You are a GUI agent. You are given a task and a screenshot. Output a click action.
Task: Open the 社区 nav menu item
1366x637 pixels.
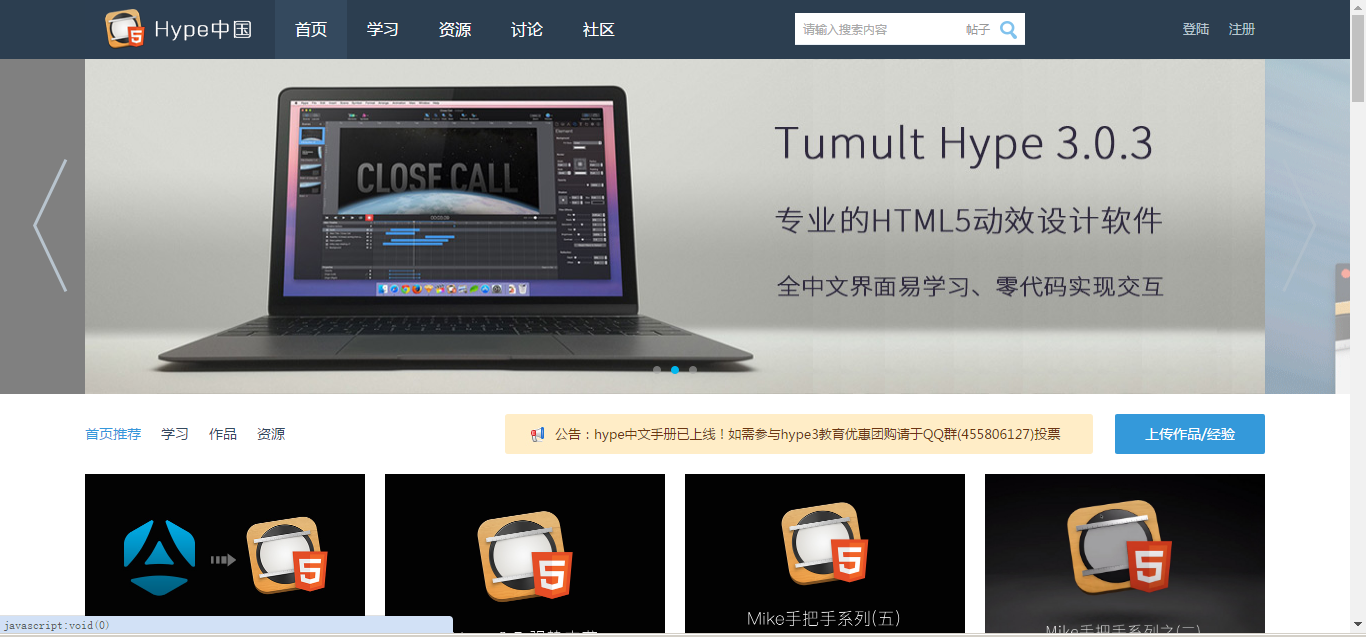599,29
